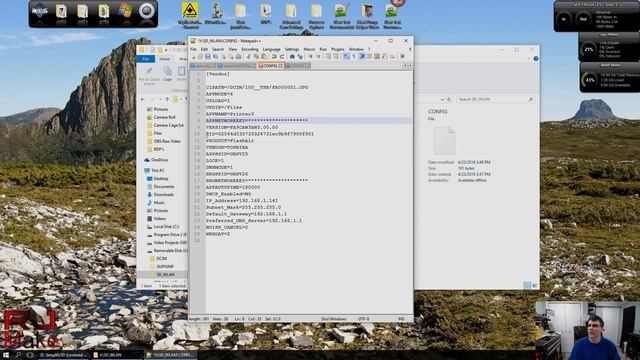Click the line IP_Address=192.168.1.141
This screenshot has width=640, height=360.
point(242,200)
